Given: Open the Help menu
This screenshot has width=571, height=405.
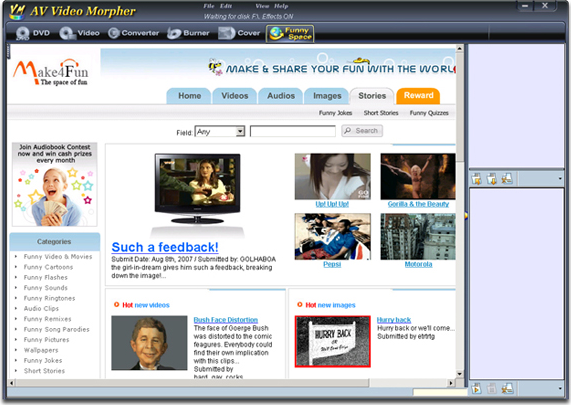Looking at the screenshot, I should click(281, 6).
